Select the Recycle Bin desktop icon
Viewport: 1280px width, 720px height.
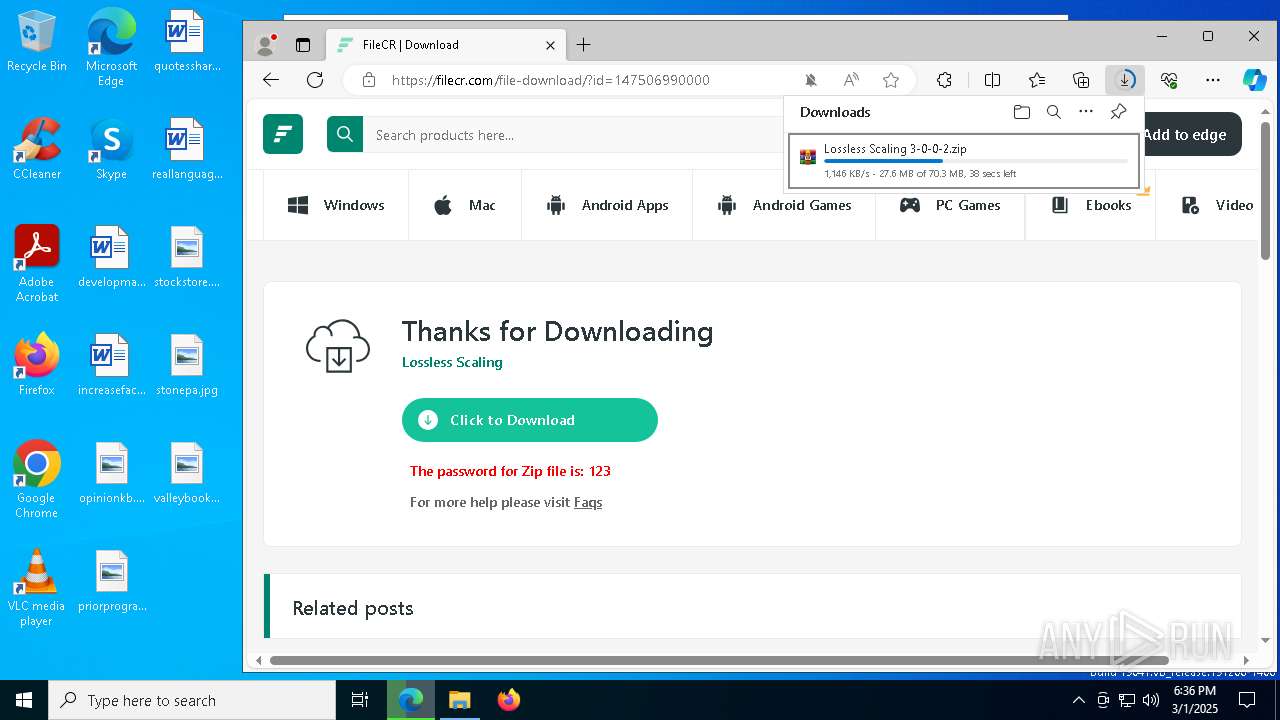(37, 42)
